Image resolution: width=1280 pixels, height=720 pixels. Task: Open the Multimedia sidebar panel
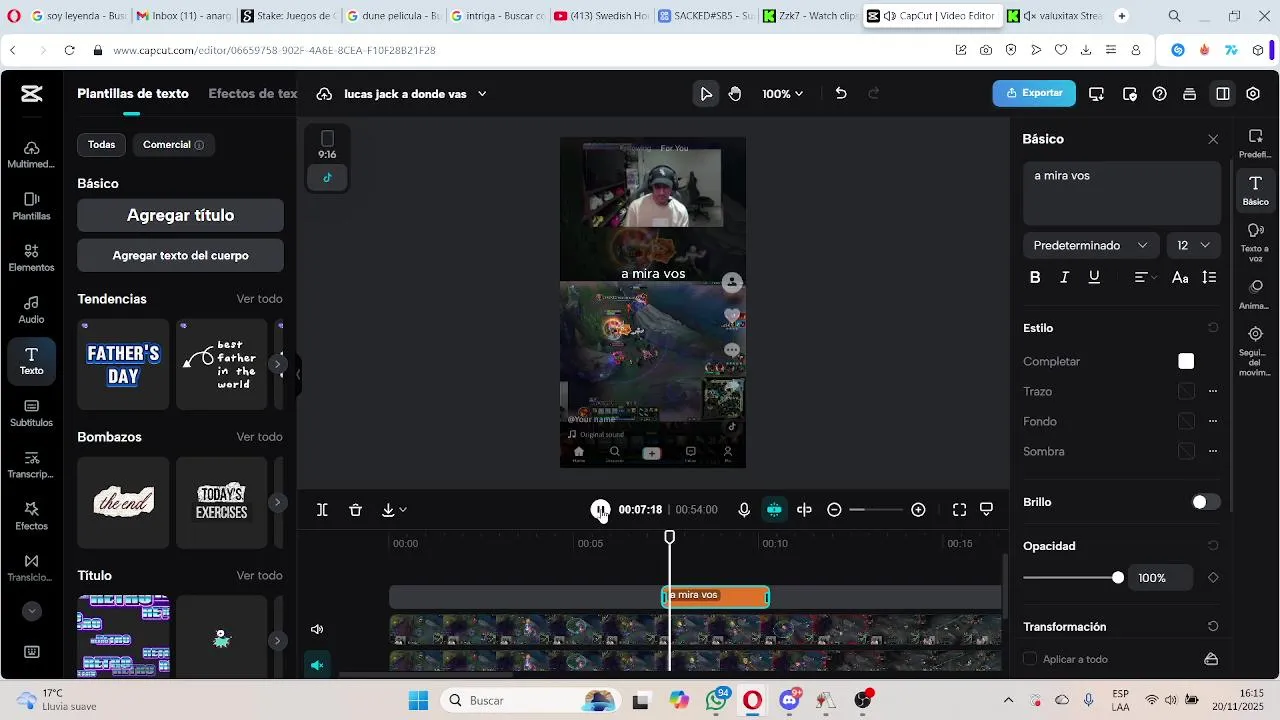click(x=31, y=154)
